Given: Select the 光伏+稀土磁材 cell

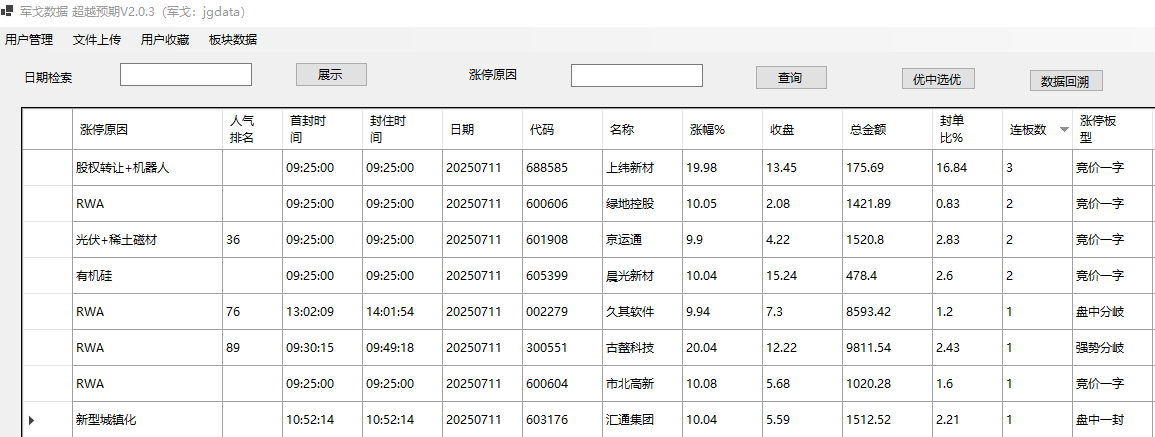Looking at the screenshot, I should coord(148,240).
